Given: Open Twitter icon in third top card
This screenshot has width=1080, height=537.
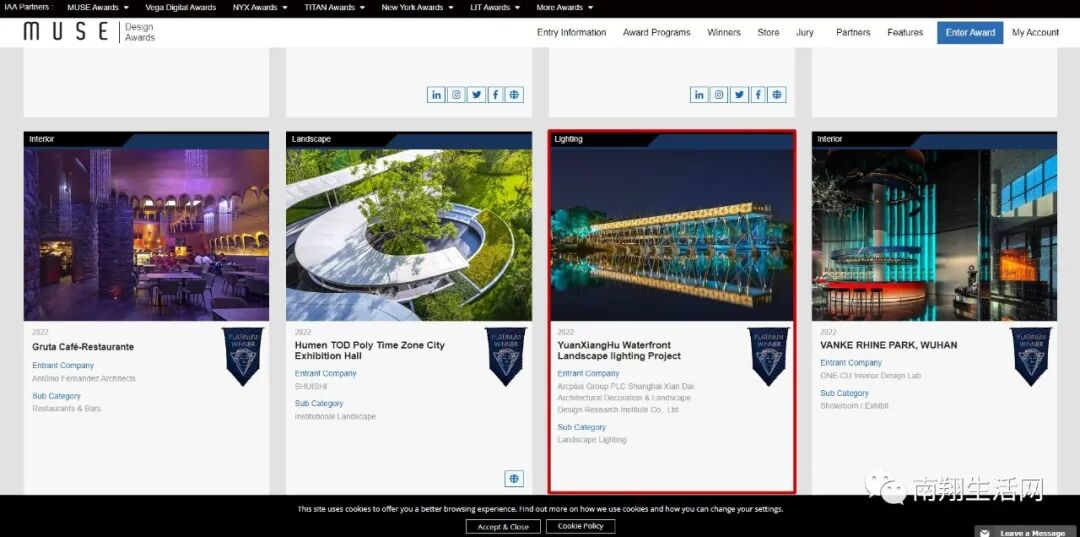Looking at the screenshot, I should click(x=739, y=95).
